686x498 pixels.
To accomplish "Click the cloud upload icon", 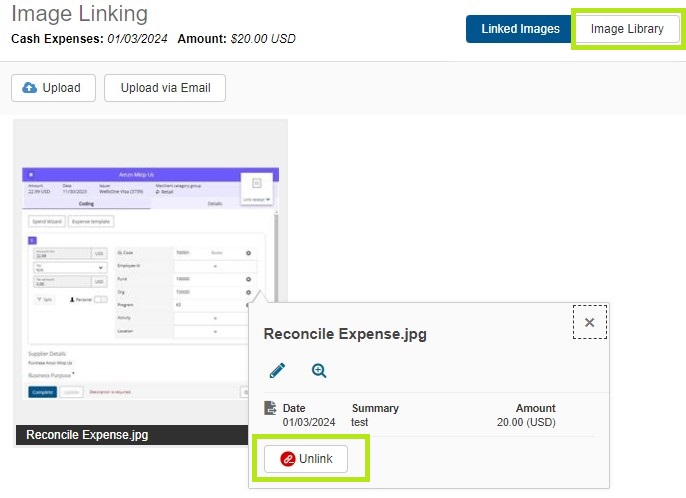I will [29, 88].
